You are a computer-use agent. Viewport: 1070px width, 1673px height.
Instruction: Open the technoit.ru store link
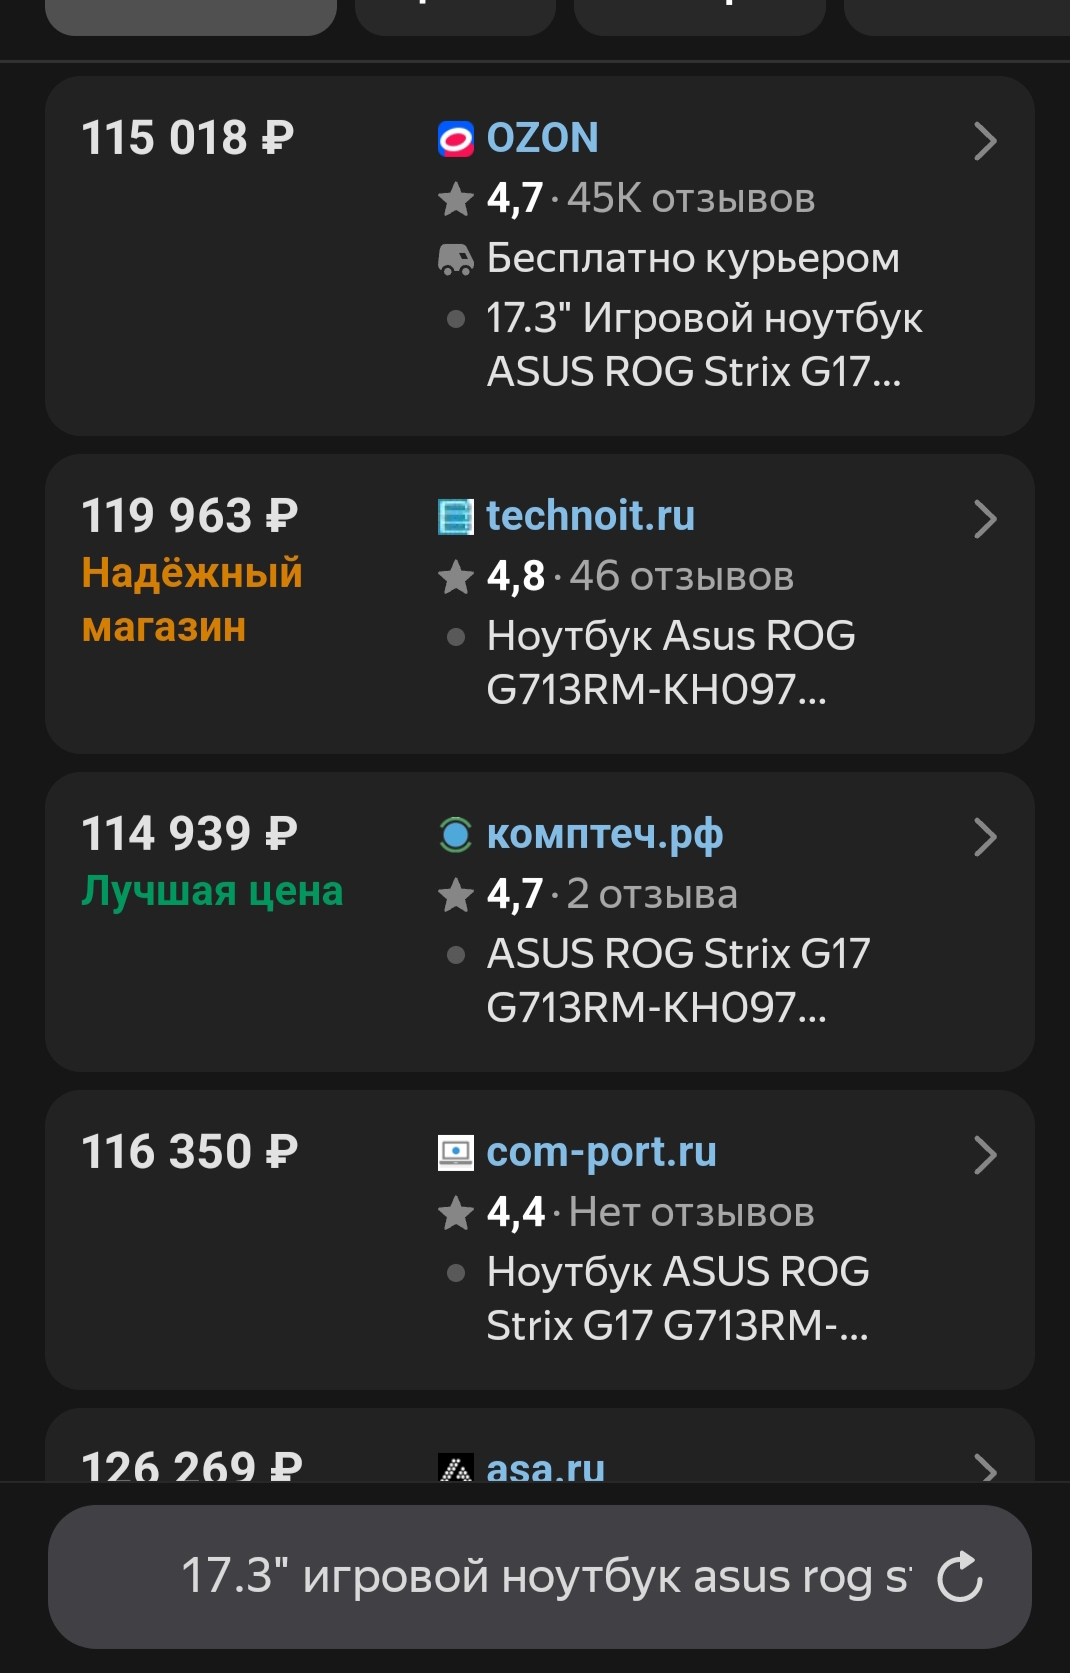coord(590,516)
